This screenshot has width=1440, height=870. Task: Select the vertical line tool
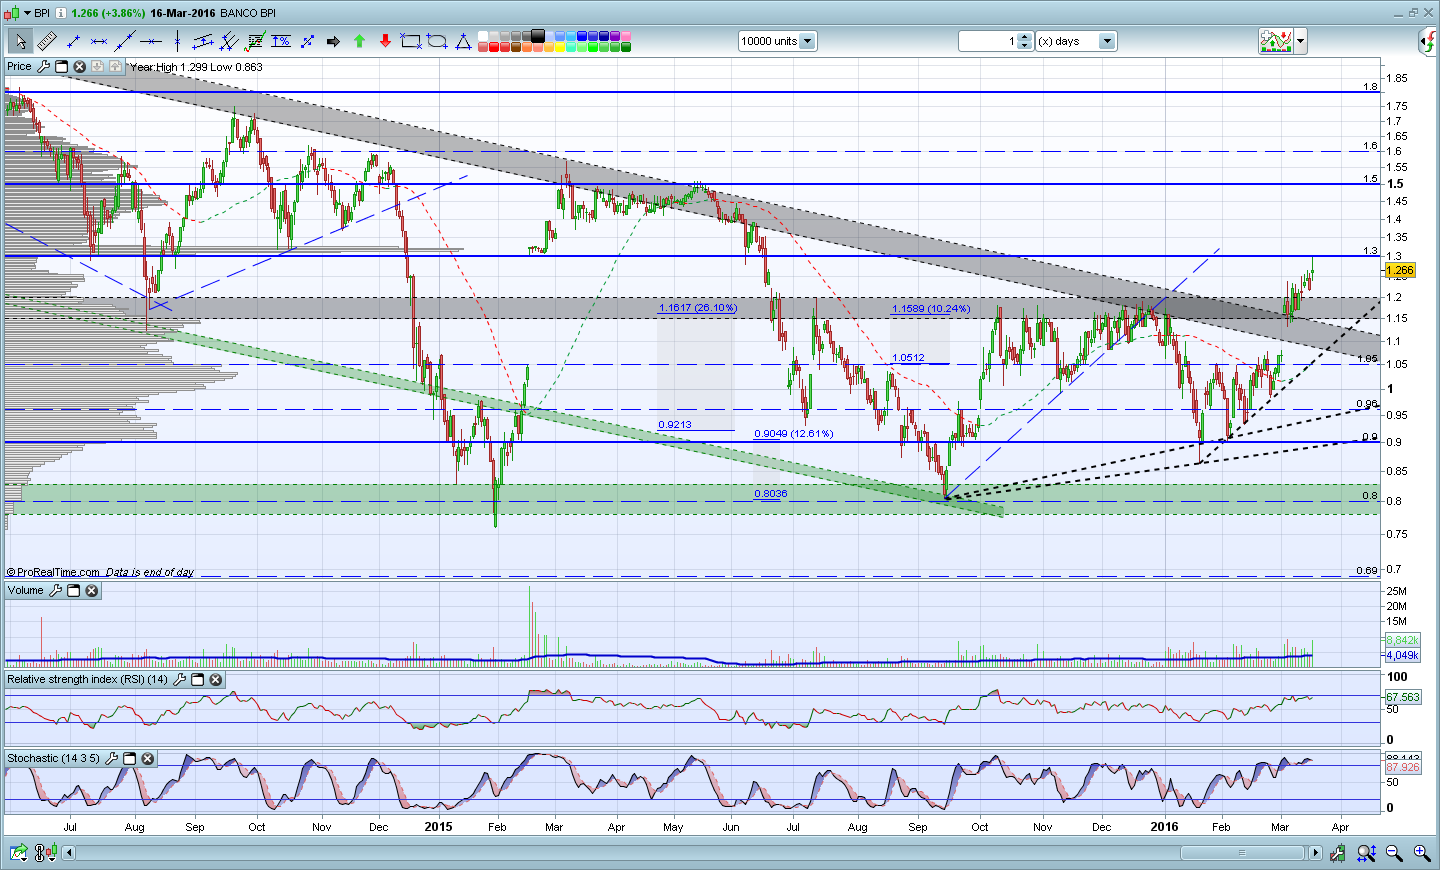(177, 41)
